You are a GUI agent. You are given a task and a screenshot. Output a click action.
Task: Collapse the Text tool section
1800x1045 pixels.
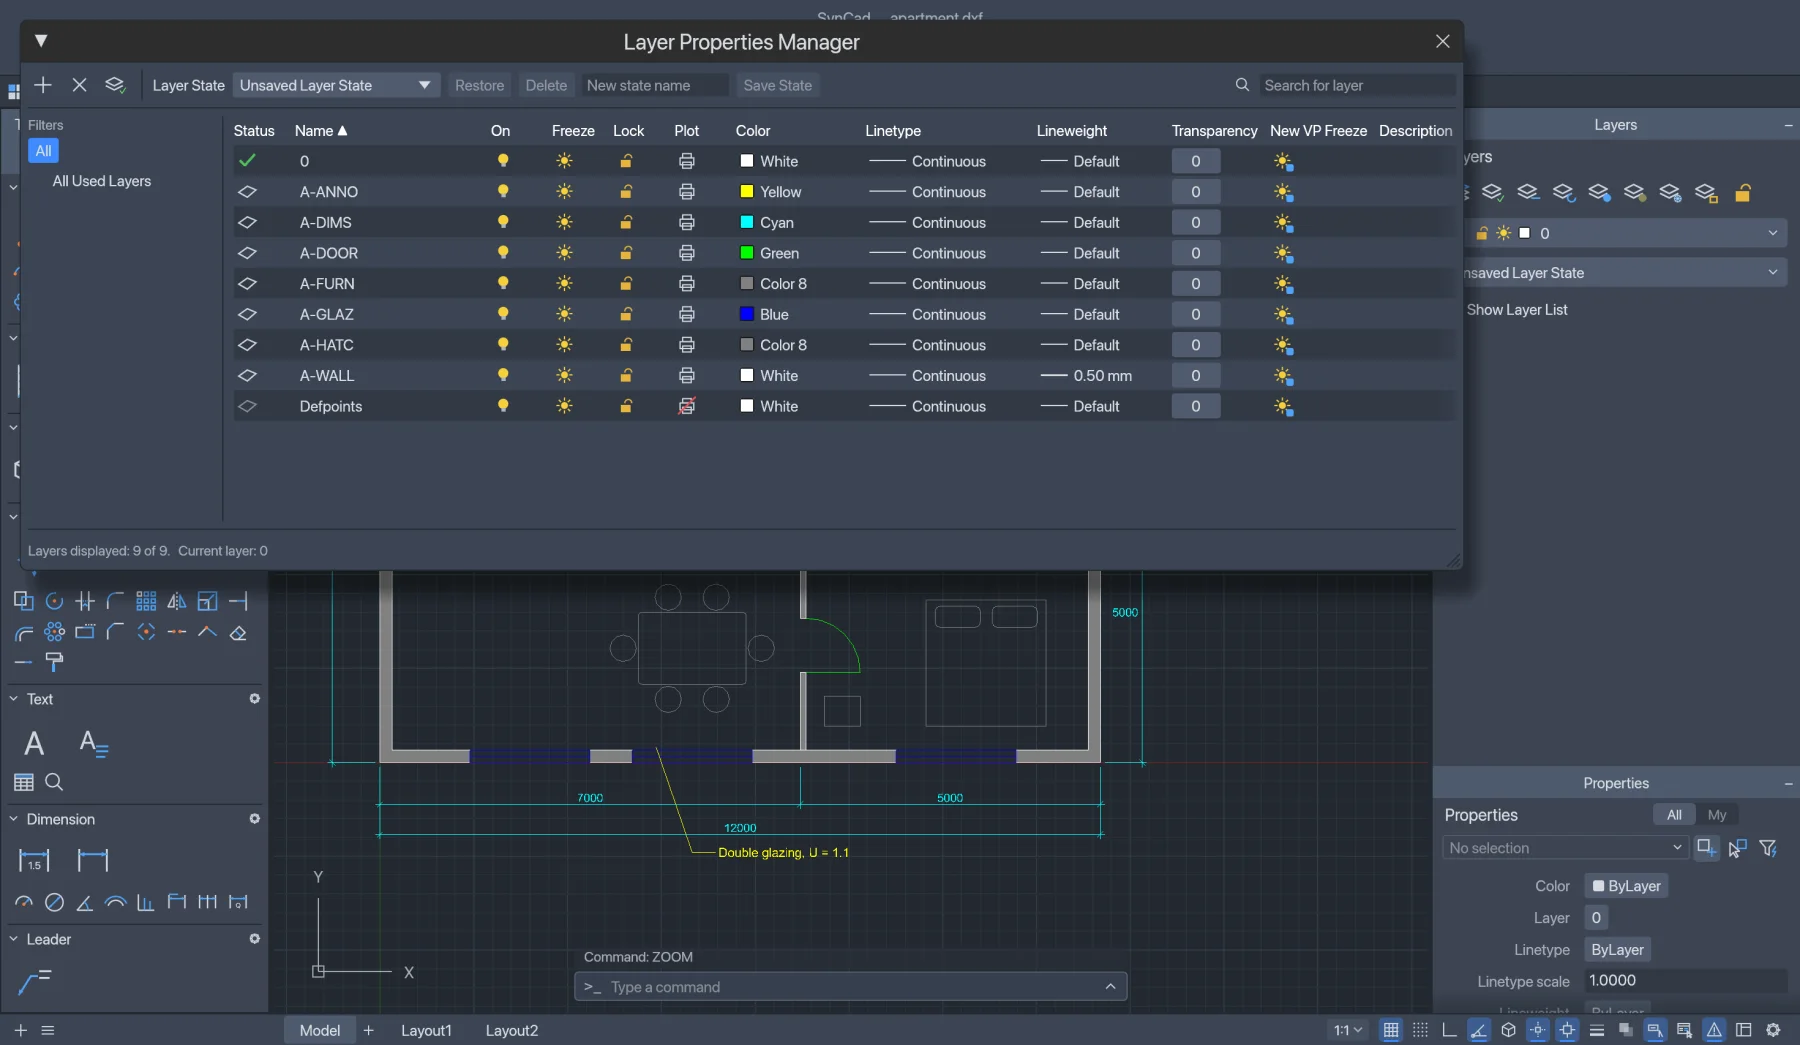13,699
